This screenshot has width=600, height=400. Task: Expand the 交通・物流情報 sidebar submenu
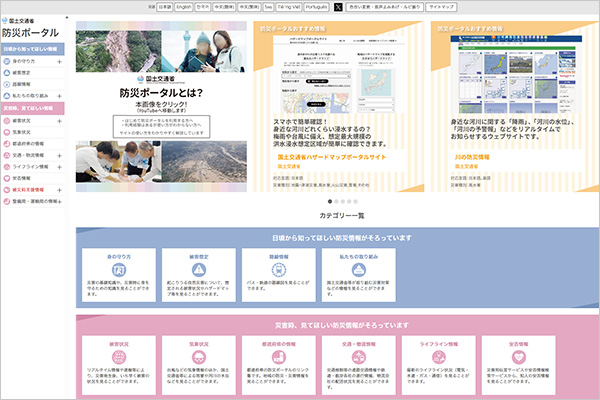coord(60,156)
